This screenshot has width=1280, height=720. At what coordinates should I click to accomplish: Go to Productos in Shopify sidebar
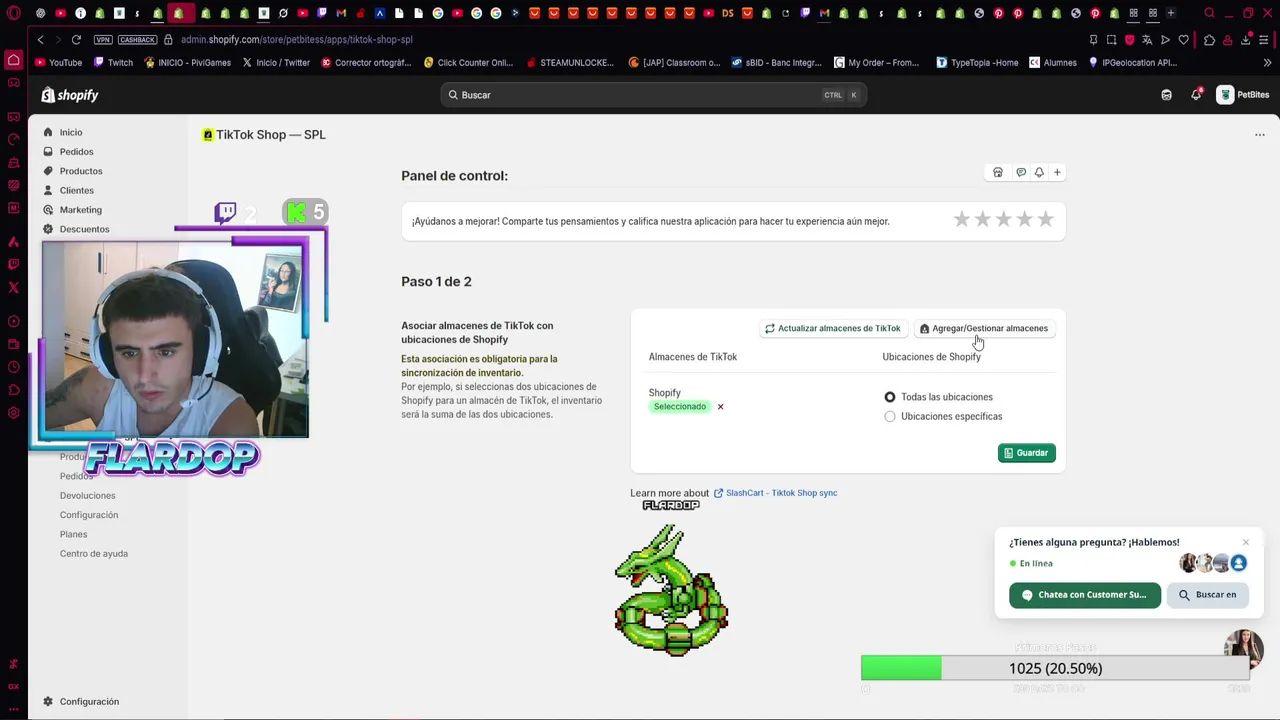click(x=80, y=171)
